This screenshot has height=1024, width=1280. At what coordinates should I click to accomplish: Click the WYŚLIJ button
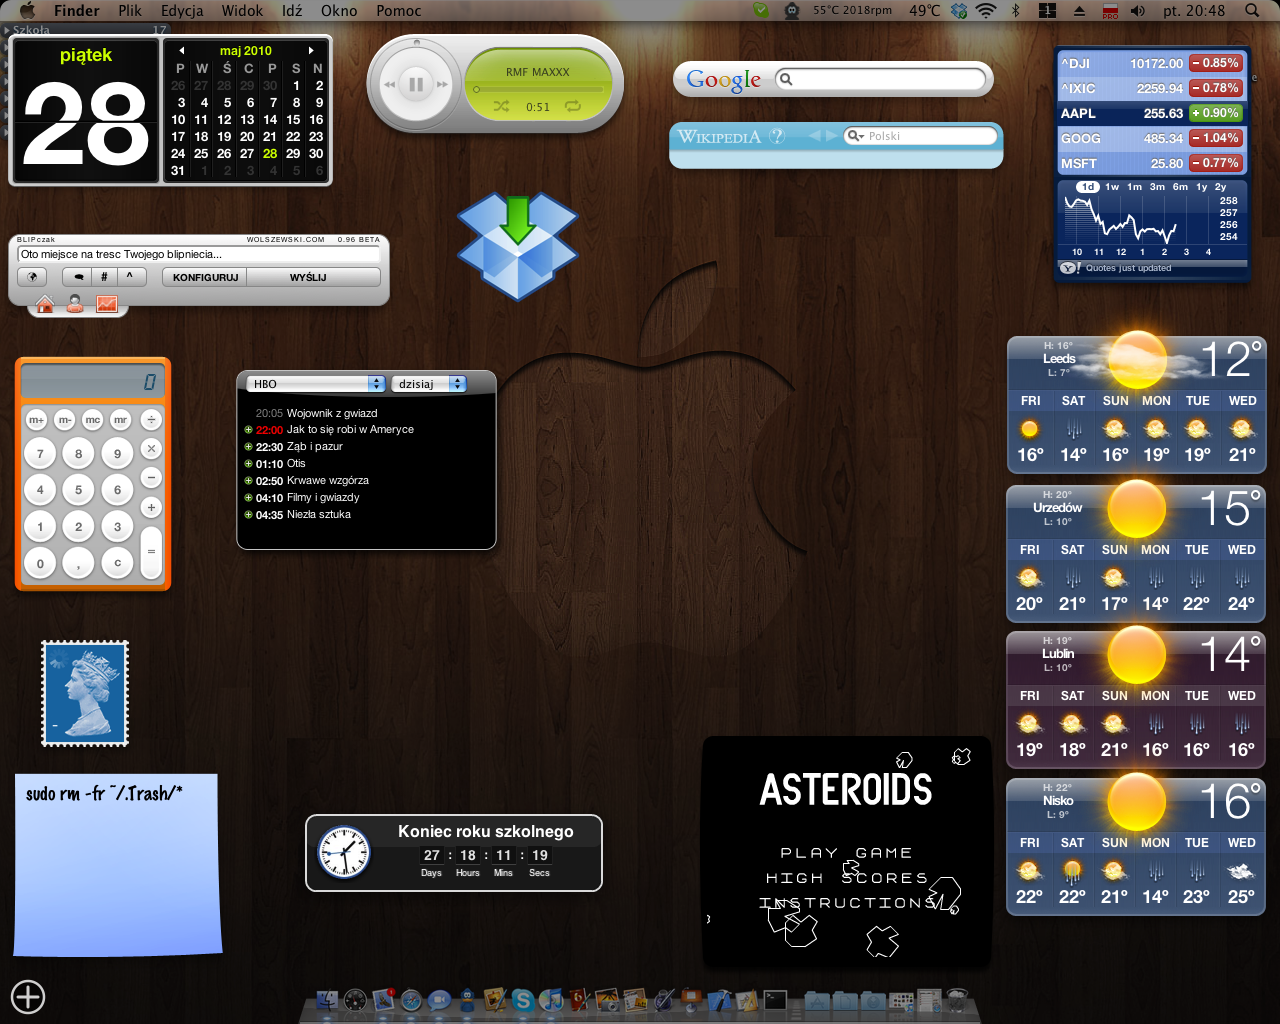[308, 277]
